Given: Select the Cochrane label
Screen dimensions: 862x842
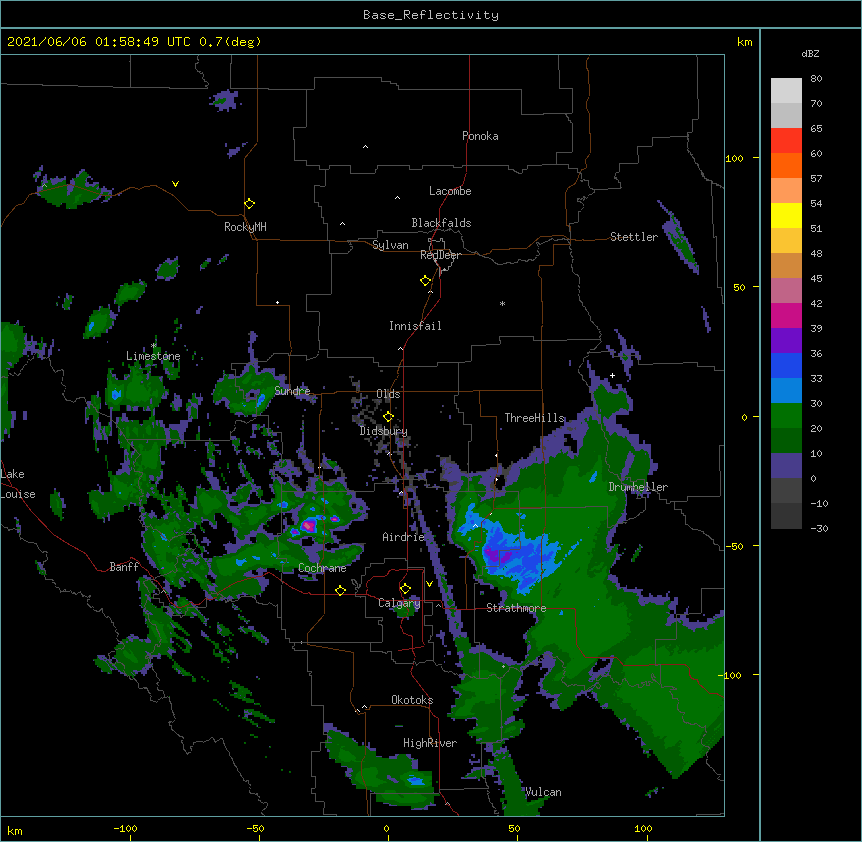Looking at the screenshot, I should pos(322,568).
